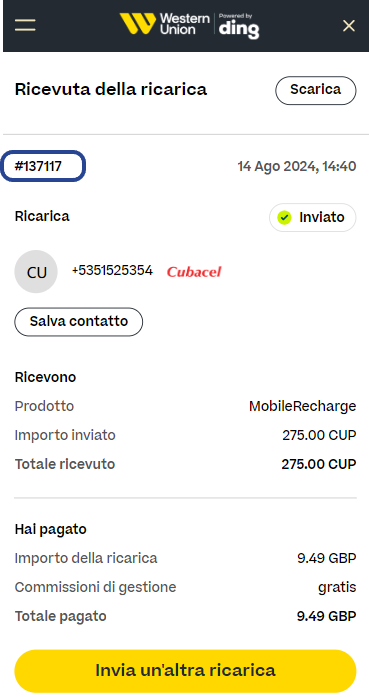Click the Totale pagato 9.49 GBP amount

[x=326, y=617]
